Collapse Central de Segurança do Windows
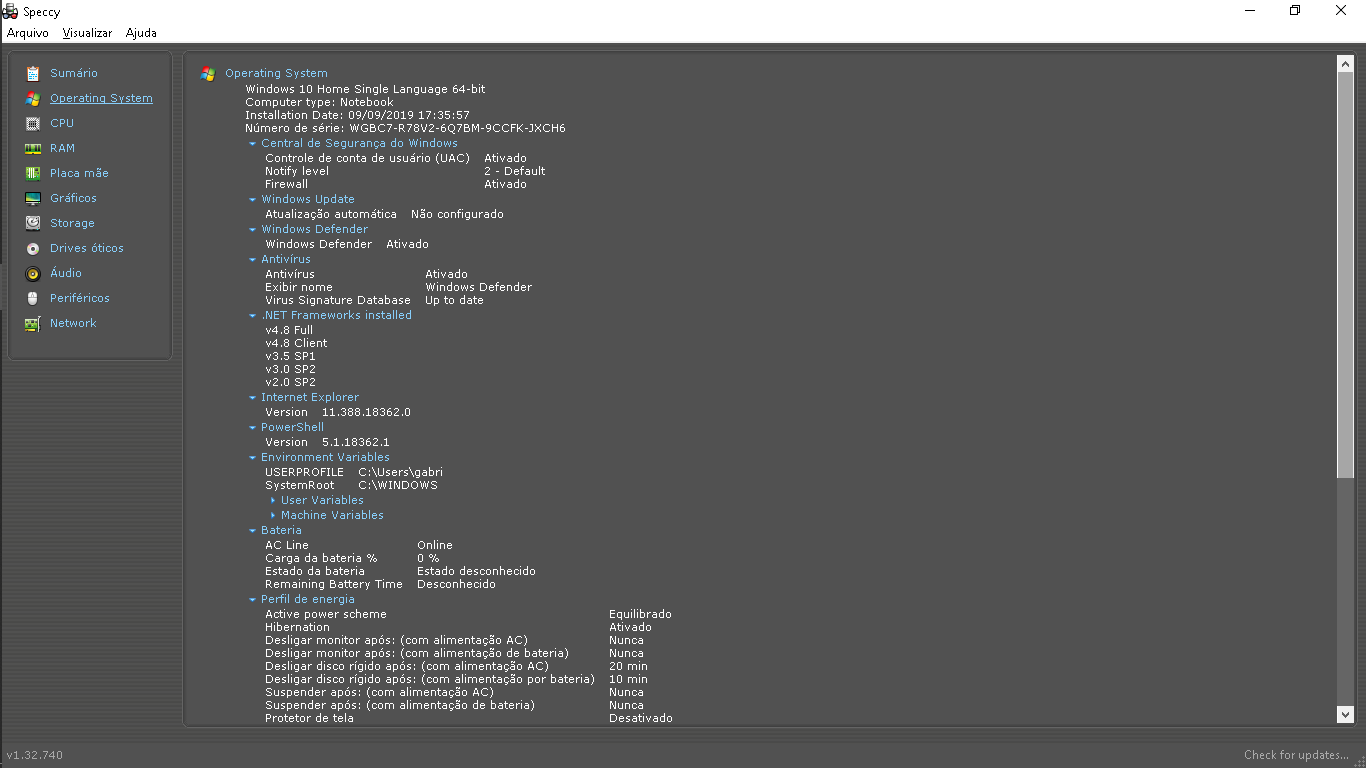Screen dimensions: 1366x768 click(252, 144)
